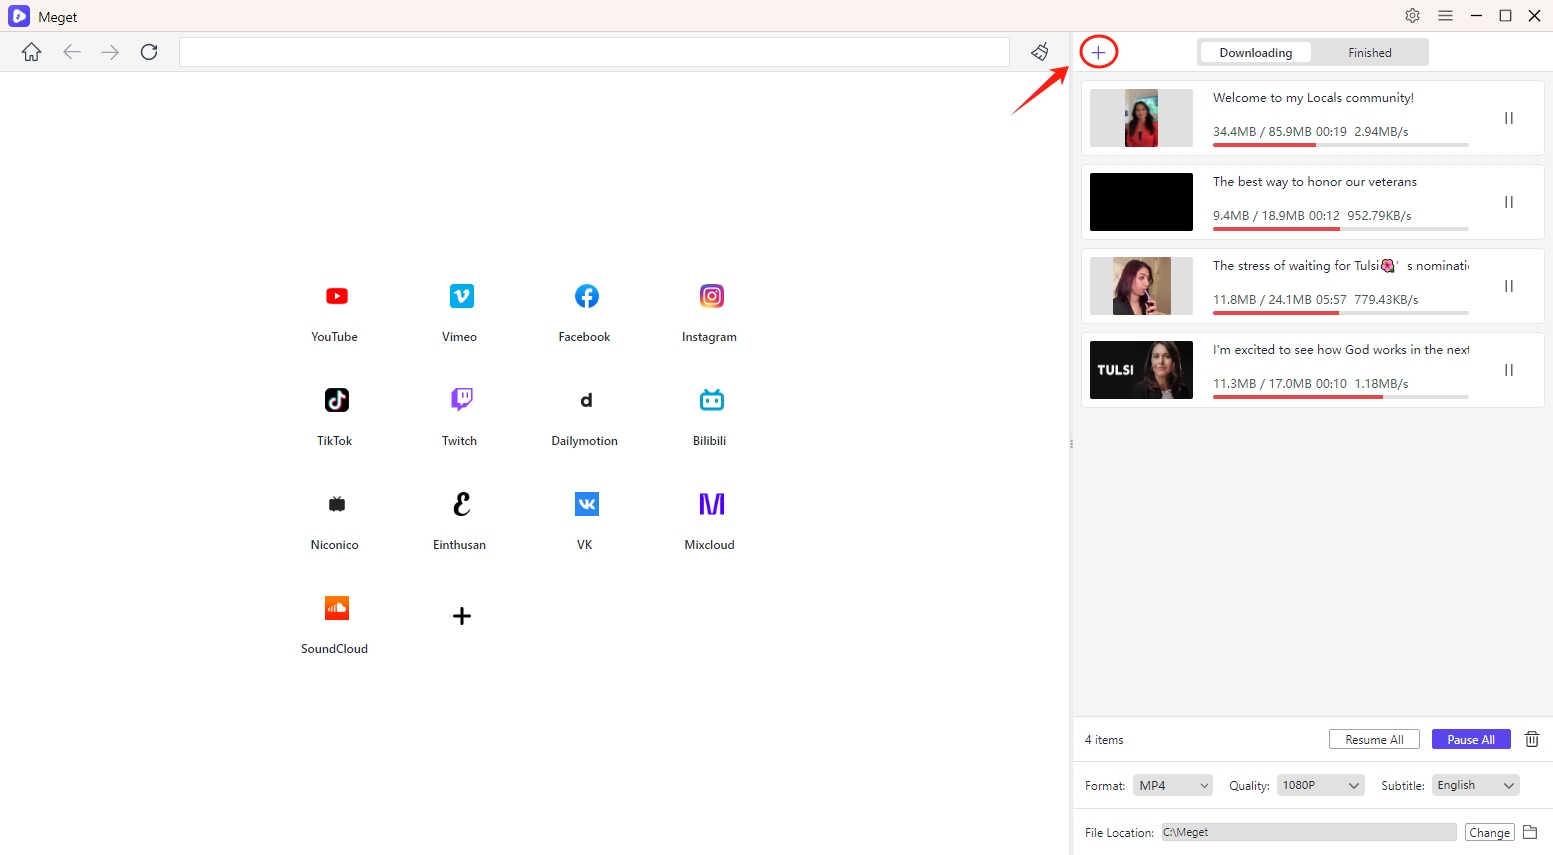
Task: Open the Subtitle English dropdown
Action: pos(1475,785)
